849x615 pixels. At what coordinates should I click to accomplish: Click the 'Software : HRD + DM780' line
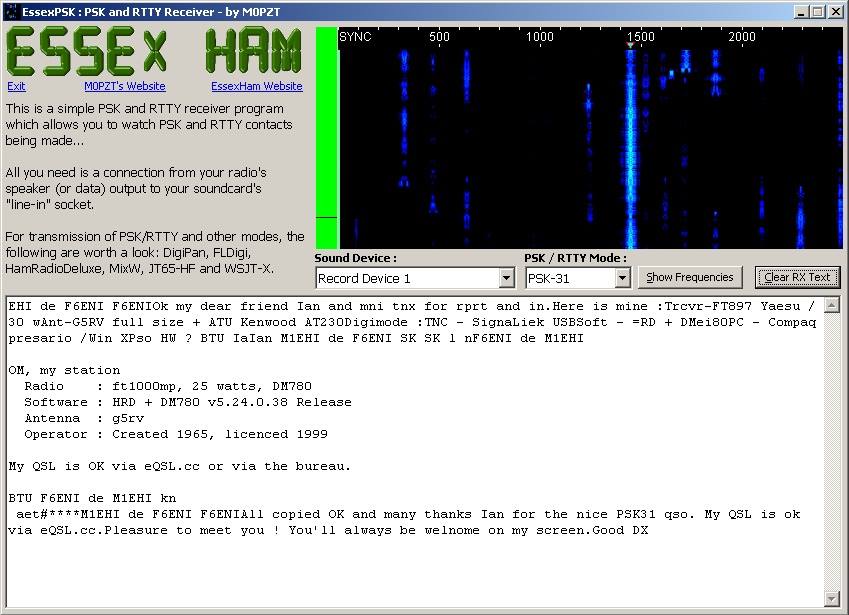tap(188, 402)
